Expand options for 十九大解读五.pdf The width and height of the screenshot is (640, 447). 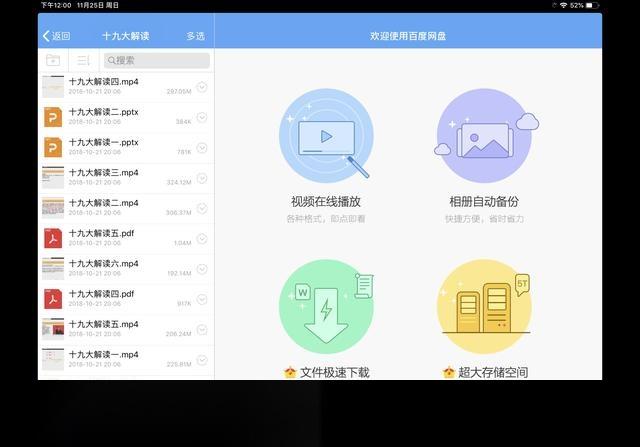click(202, 239)
